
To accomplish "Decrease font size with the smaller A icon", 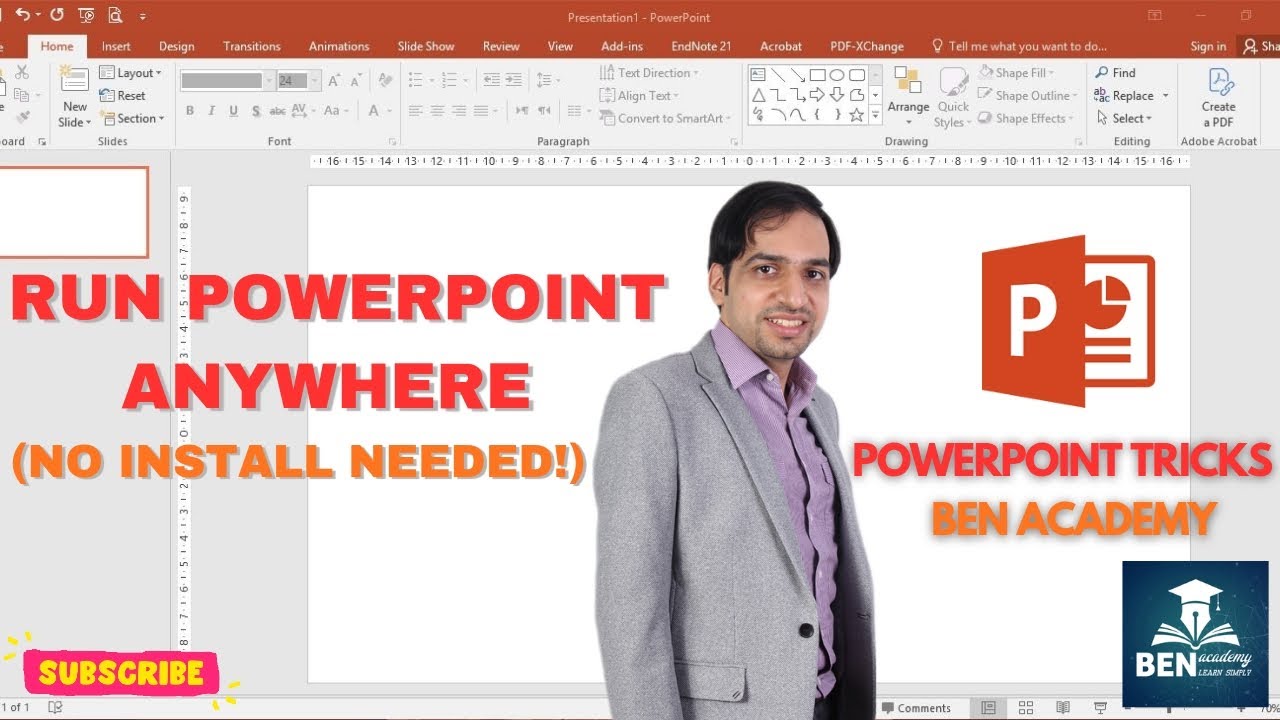I will (357, 80).
